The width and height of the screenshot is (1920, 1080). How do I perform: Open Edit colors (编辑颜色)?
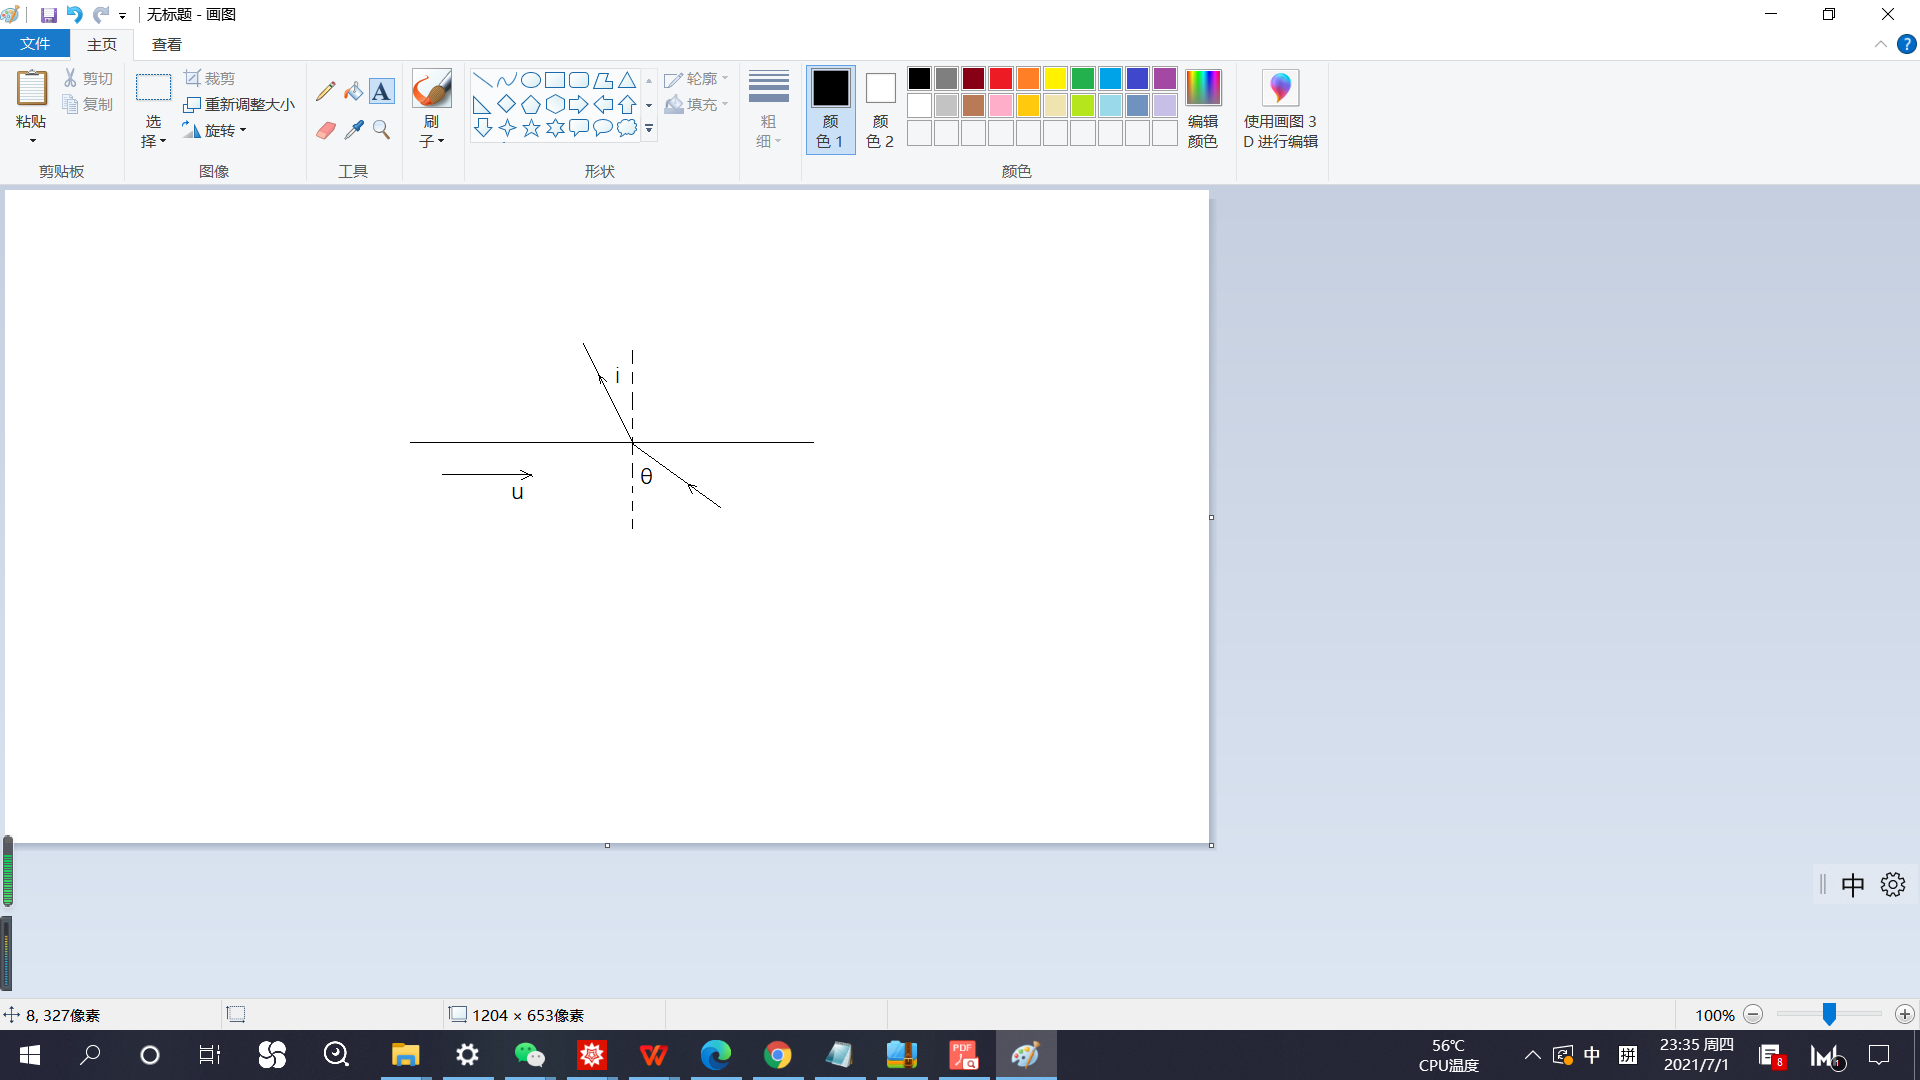tap(1203, 109)
